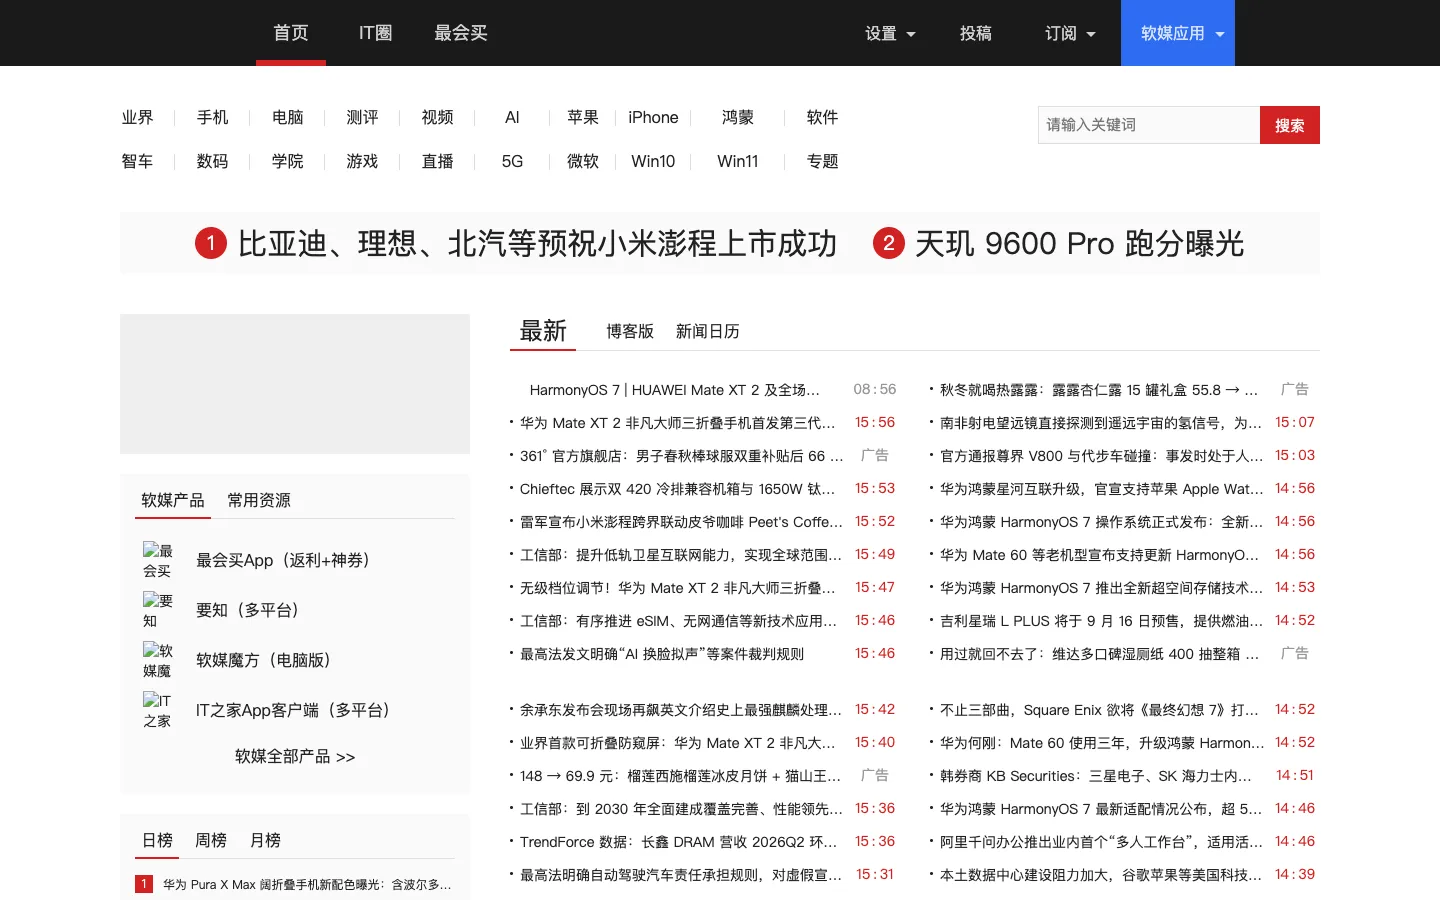Screen dimensions: 1440x900
Task: Open 余承东发布会现场再飙英文 article
Action: (681, 710)
